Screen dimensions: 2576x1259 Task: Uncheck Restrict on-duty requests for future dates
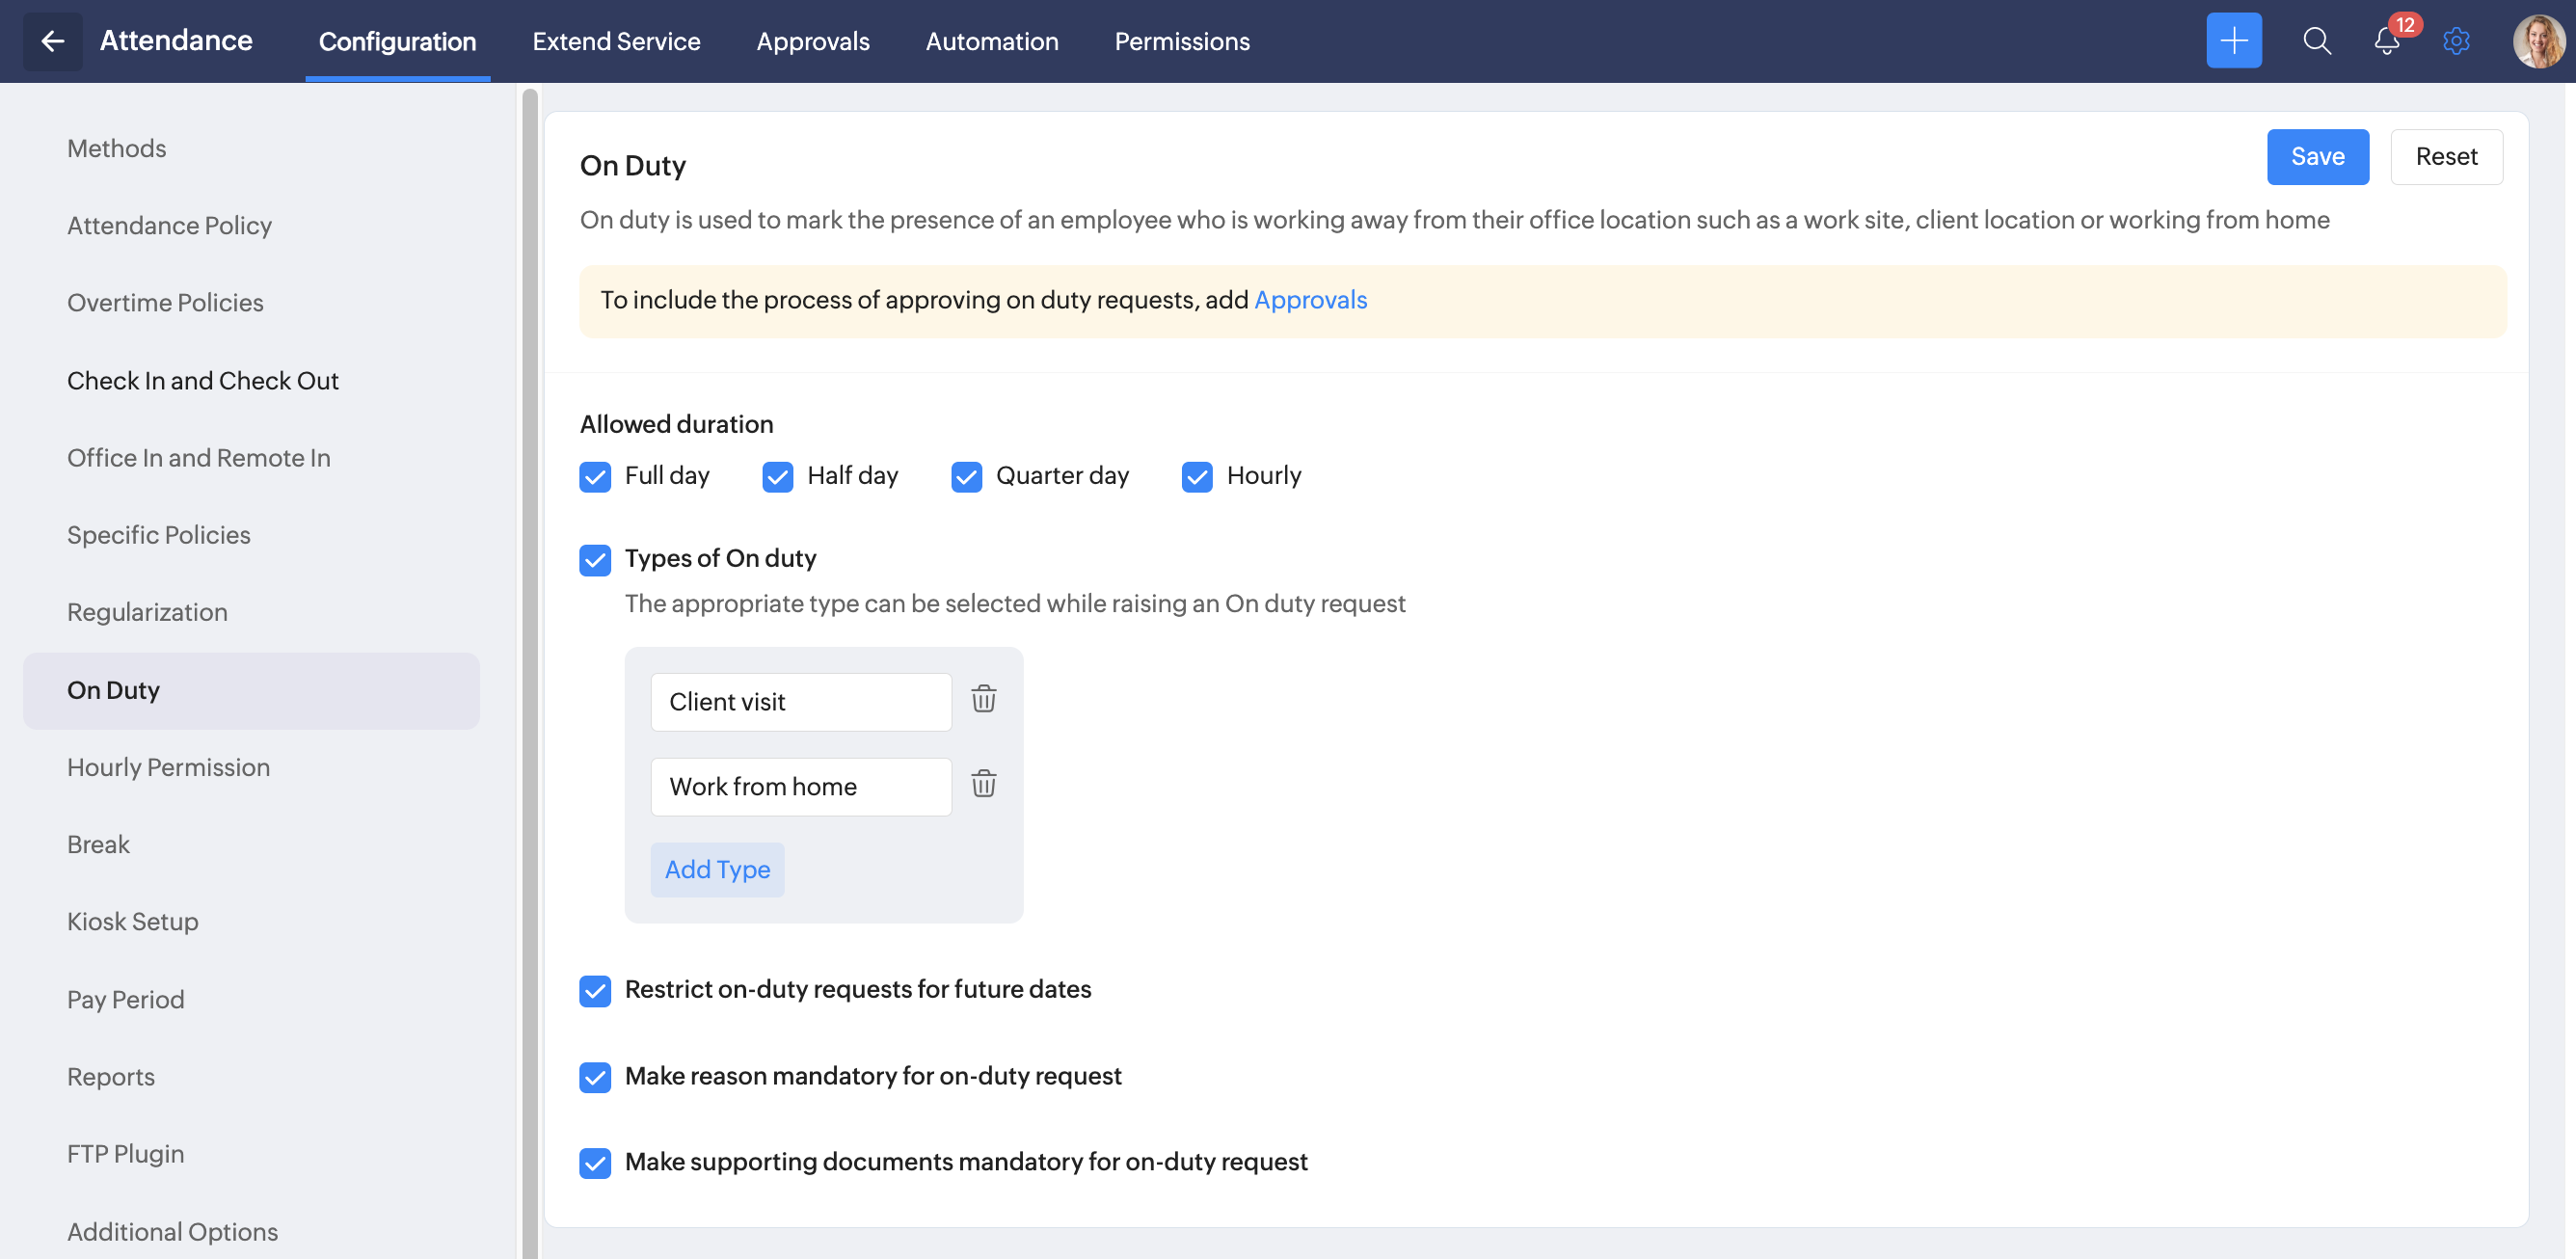pyautogui.click(x=595, y=991)
